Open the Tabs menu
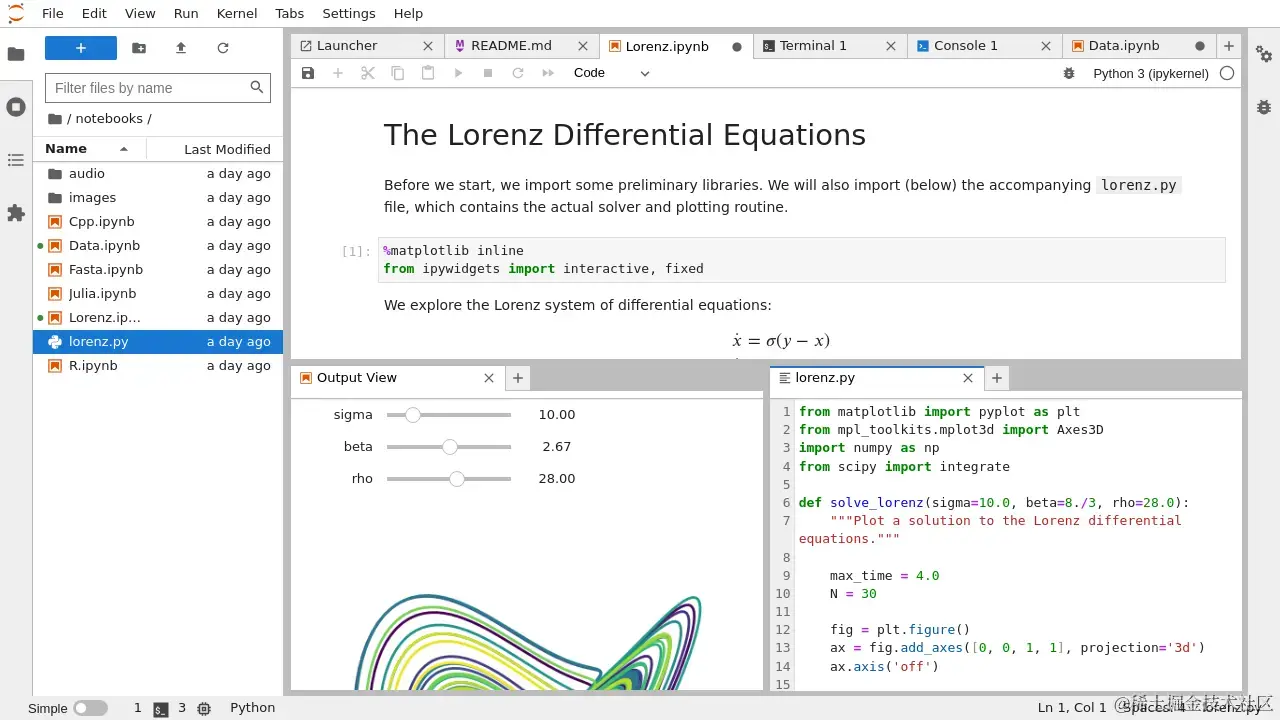 click(x=290, y=13)
